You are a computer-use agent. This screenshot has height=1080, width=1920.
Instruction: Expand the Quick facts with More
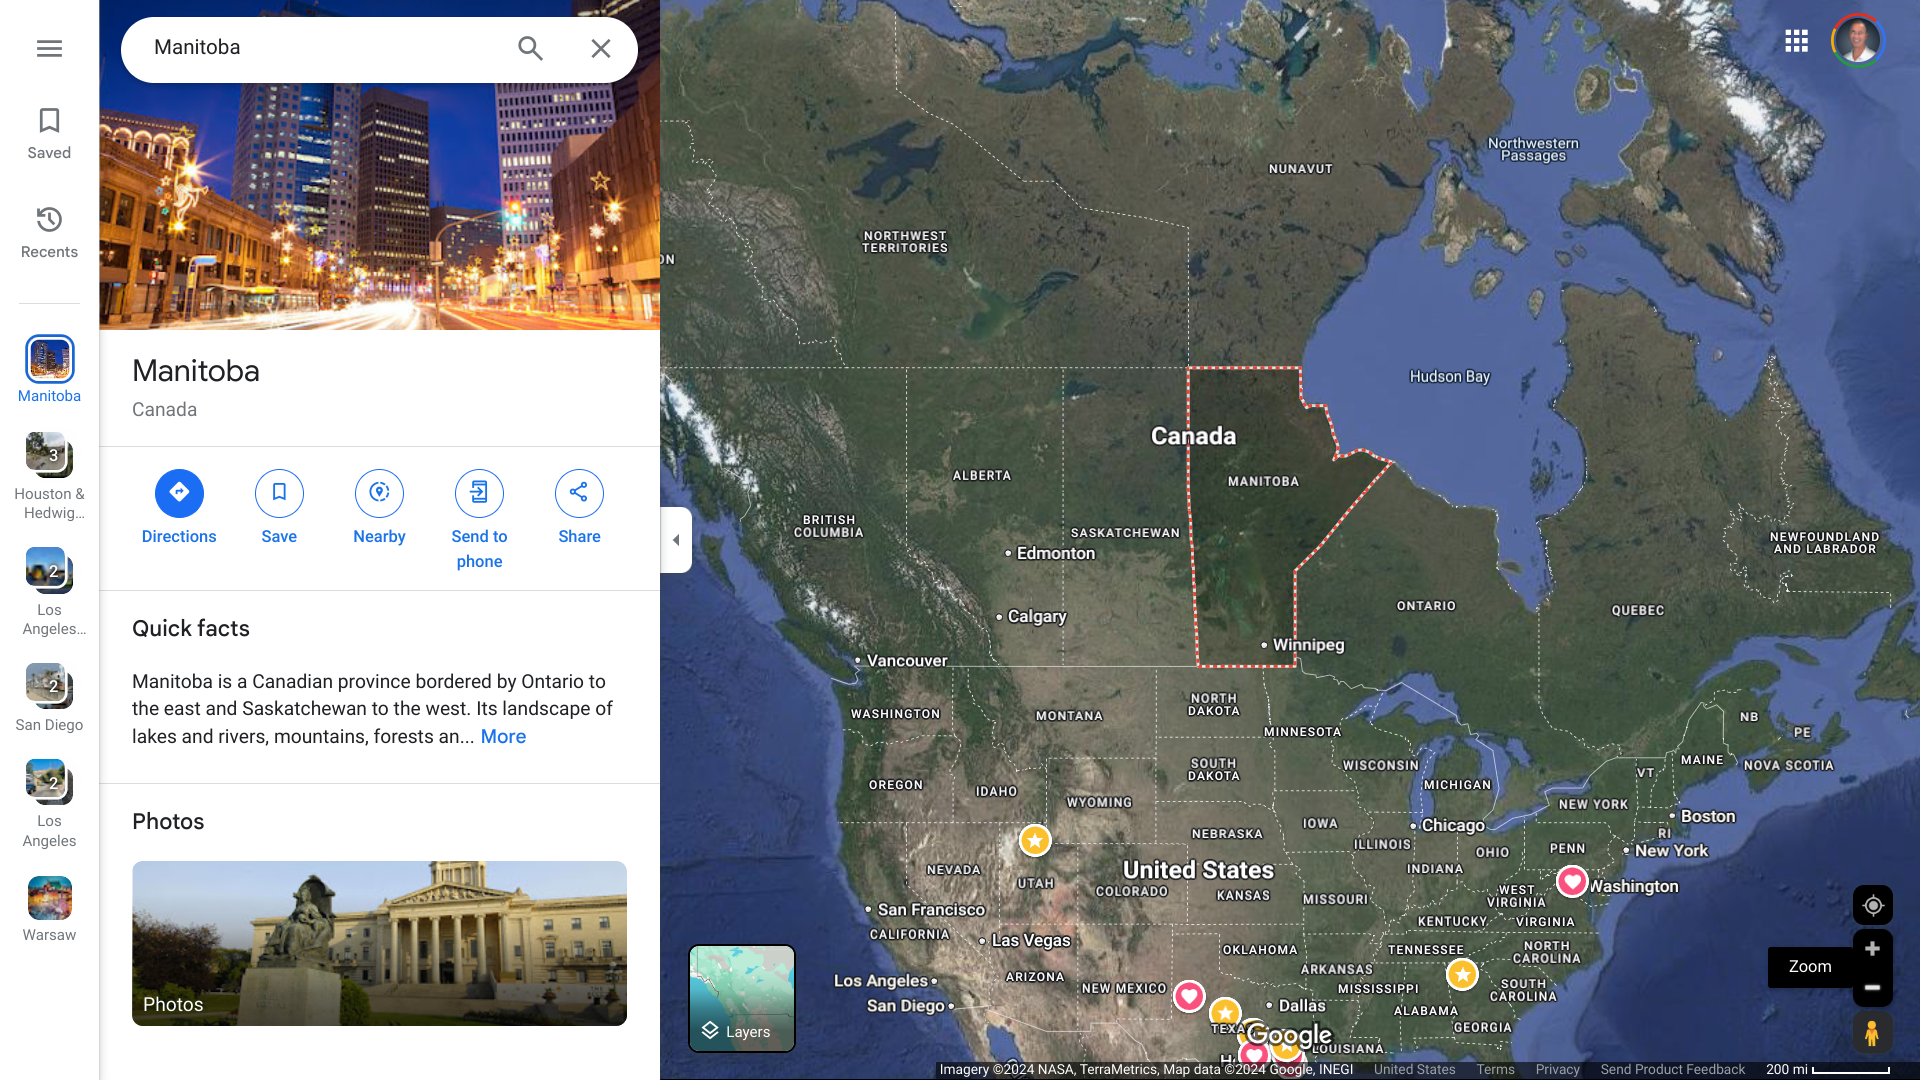point(503,737)
